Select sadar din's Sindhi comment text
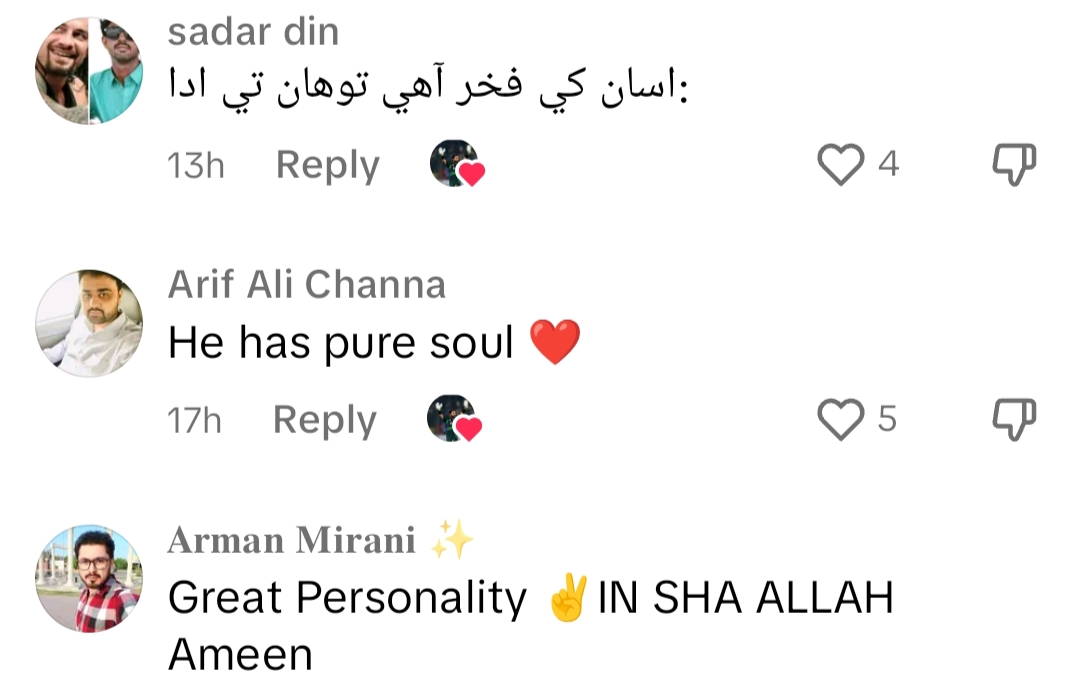Image resolution: width=1080 pixels, height=698 pixels. [428, 92]
